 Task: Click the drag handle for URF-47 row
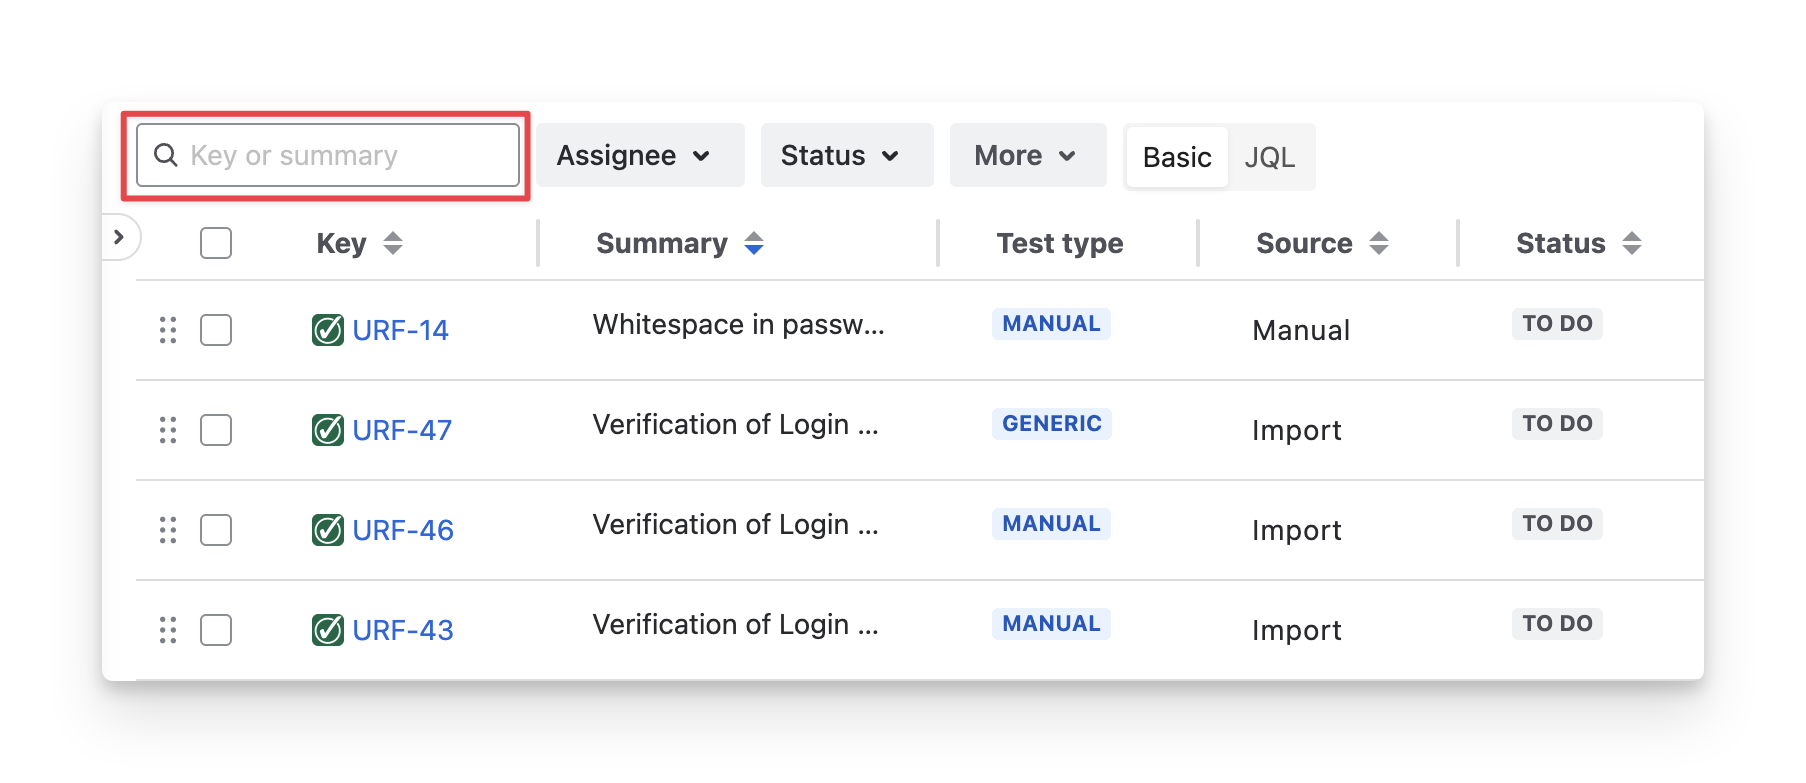[x=168, y=430]
